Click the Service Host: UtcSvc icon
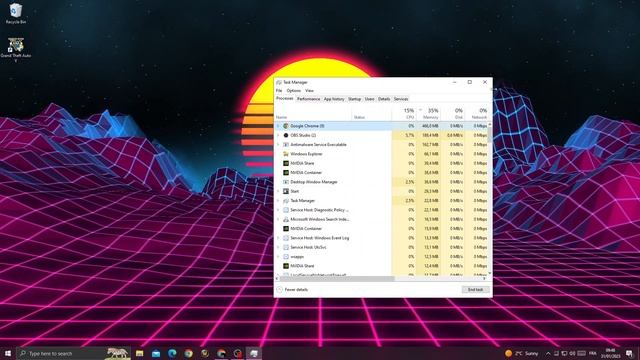 [286, 247]
